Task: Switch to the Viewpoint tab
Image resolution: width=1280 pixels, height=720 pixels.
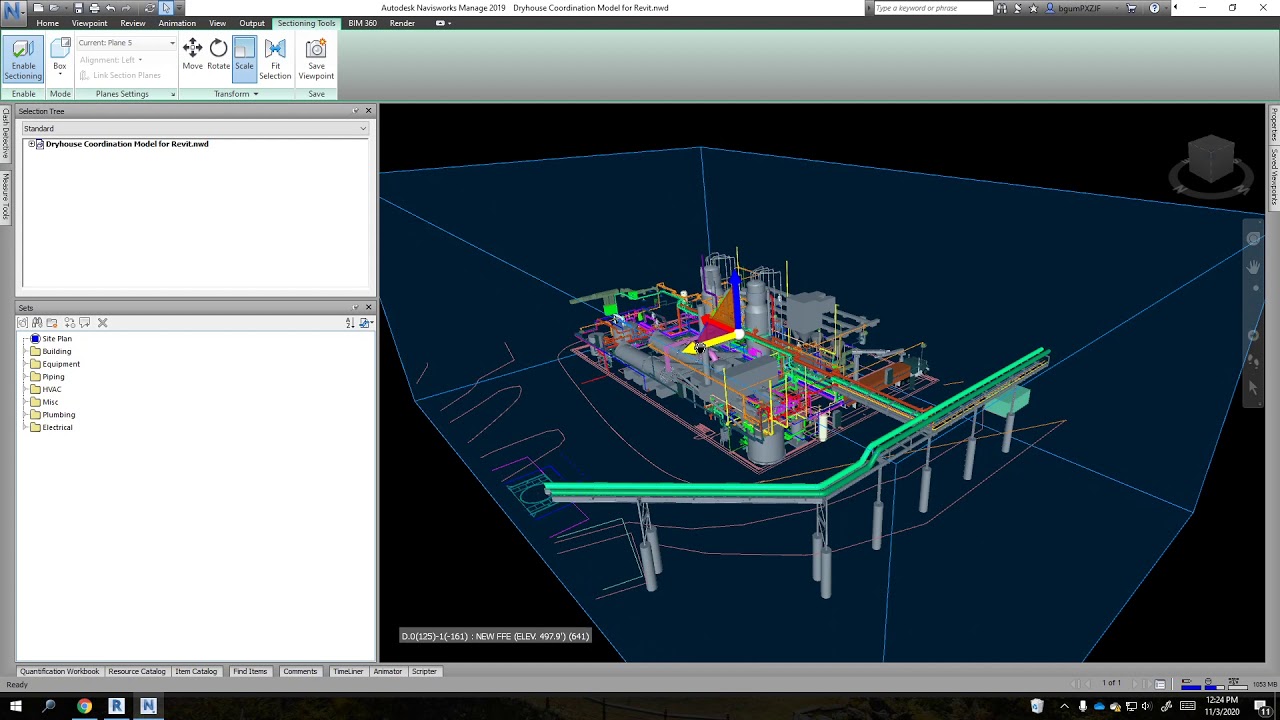Action: tap(89, 23)
